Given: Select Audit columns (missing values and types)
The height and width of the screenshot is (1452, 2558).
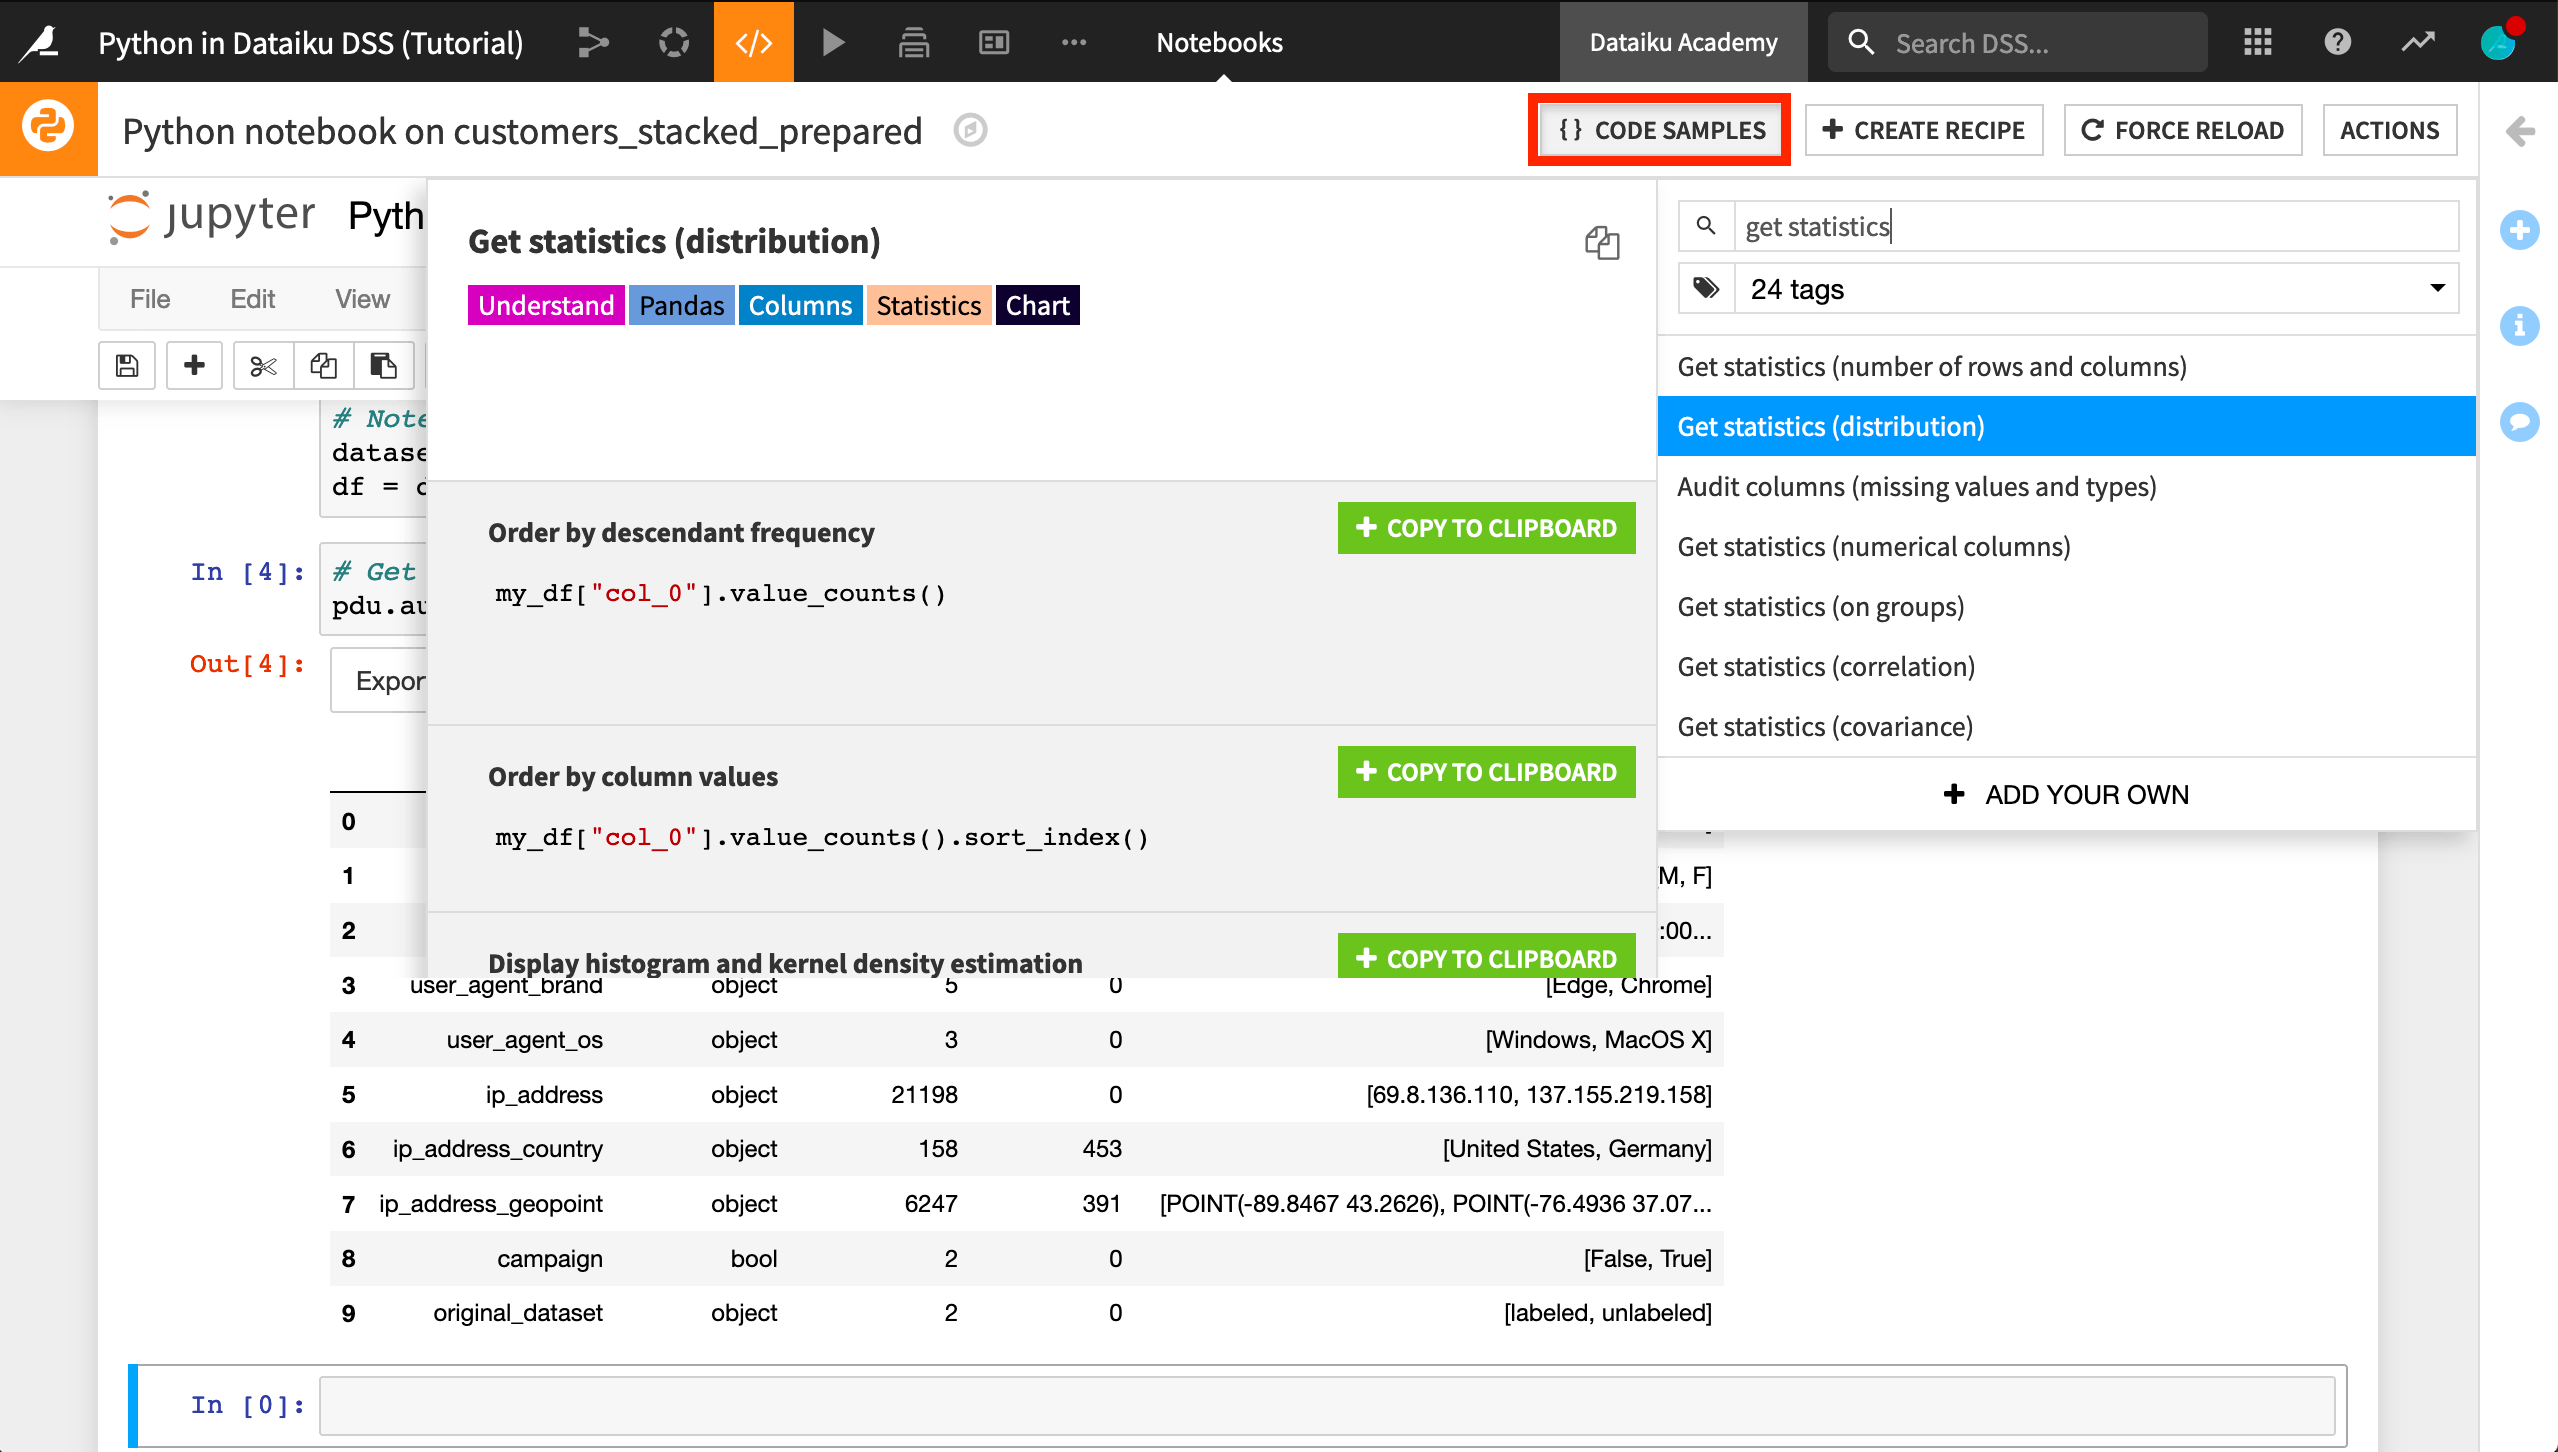Looking at the screenshot, I should [x=2066, y=486].
